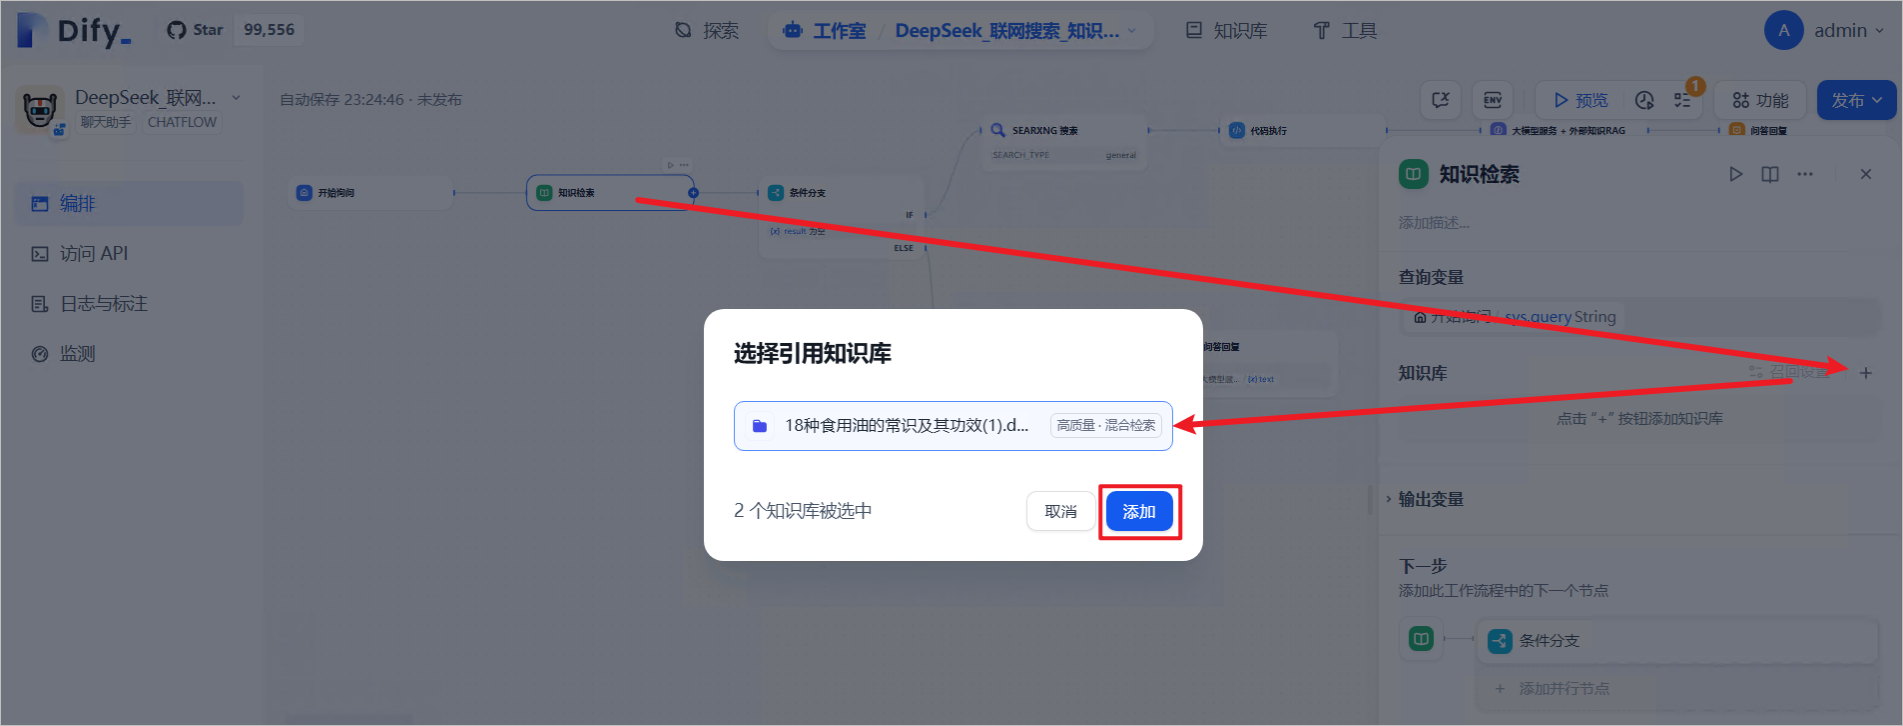
Task: Open the panel more options ellipsis
Action: click(1805, 174)
